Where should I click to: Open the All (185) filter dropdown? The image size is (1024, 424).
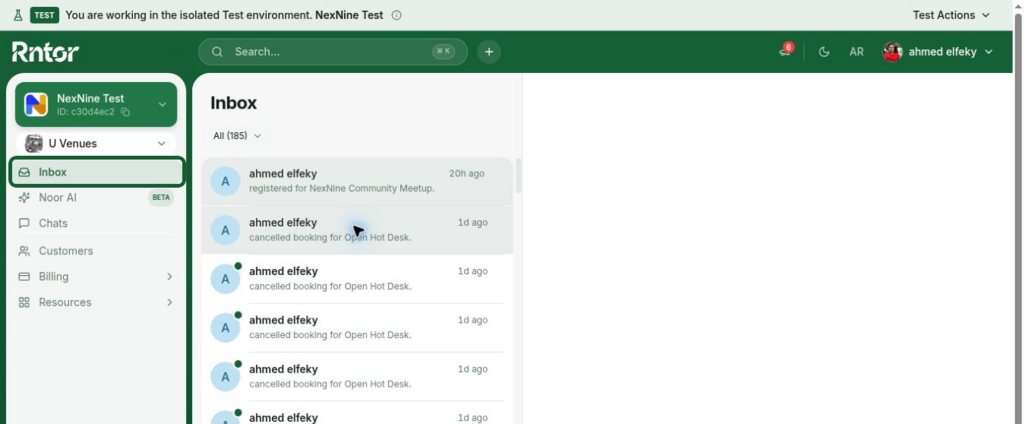pyautogui.click(x=237, y=136)
